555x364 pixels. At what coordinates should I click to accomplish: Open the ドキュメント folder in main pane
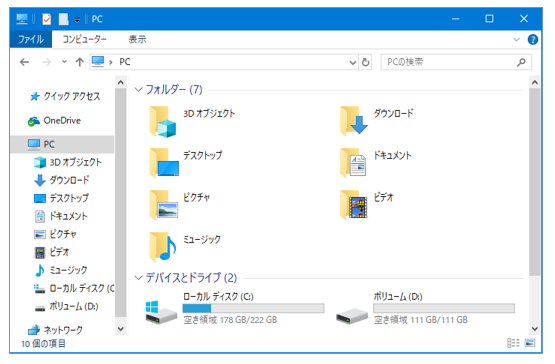[x=376, y=163]
